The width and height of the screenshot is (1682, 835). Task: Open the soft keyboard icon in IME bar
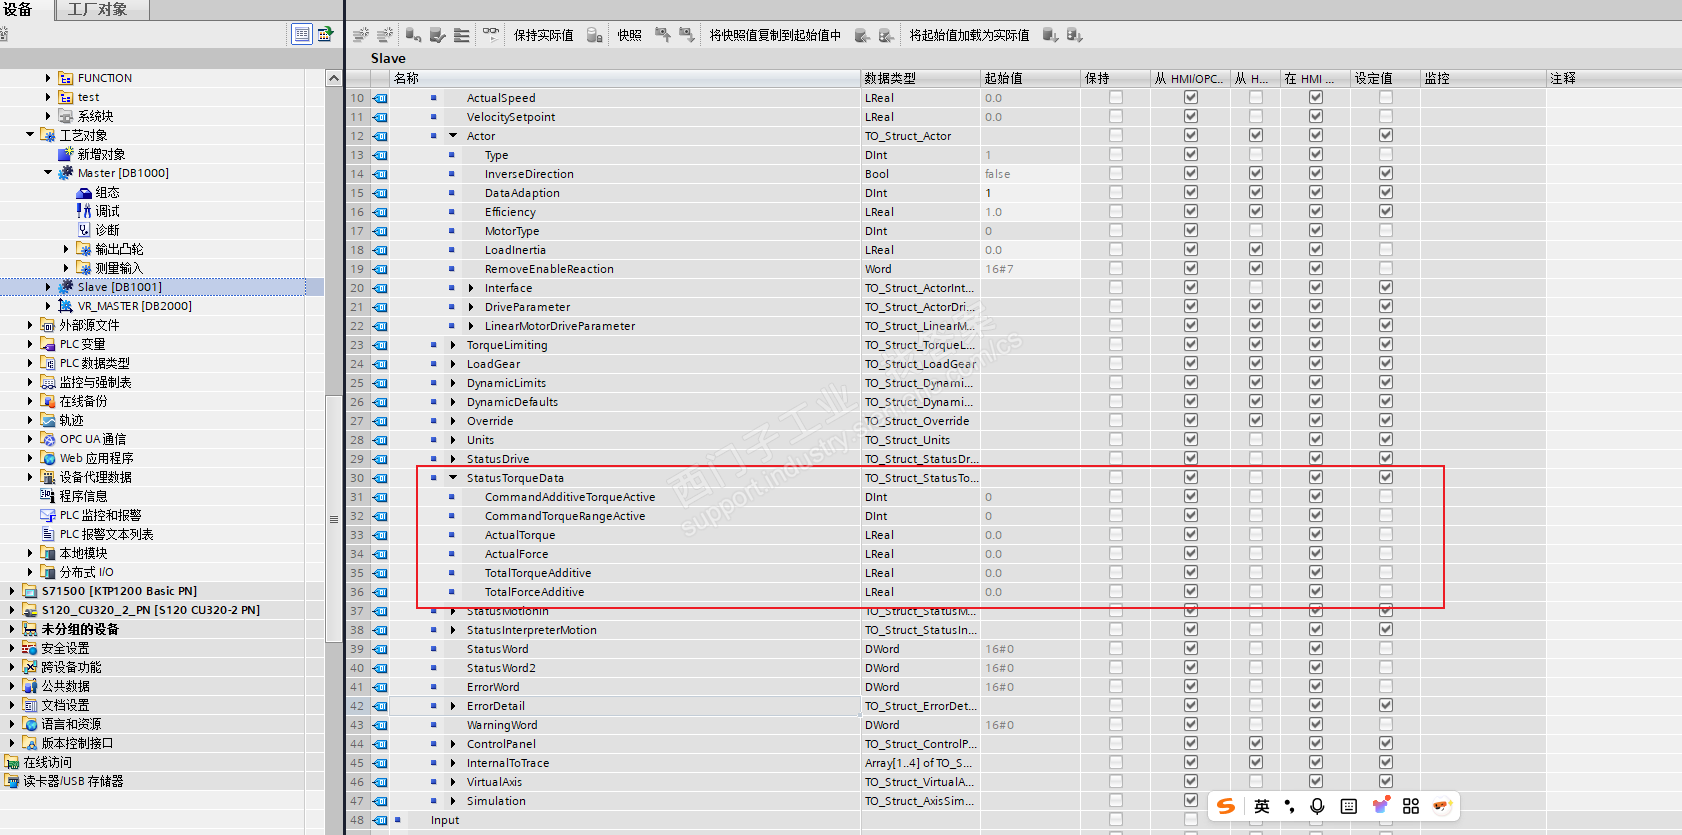click(1348, 806)
